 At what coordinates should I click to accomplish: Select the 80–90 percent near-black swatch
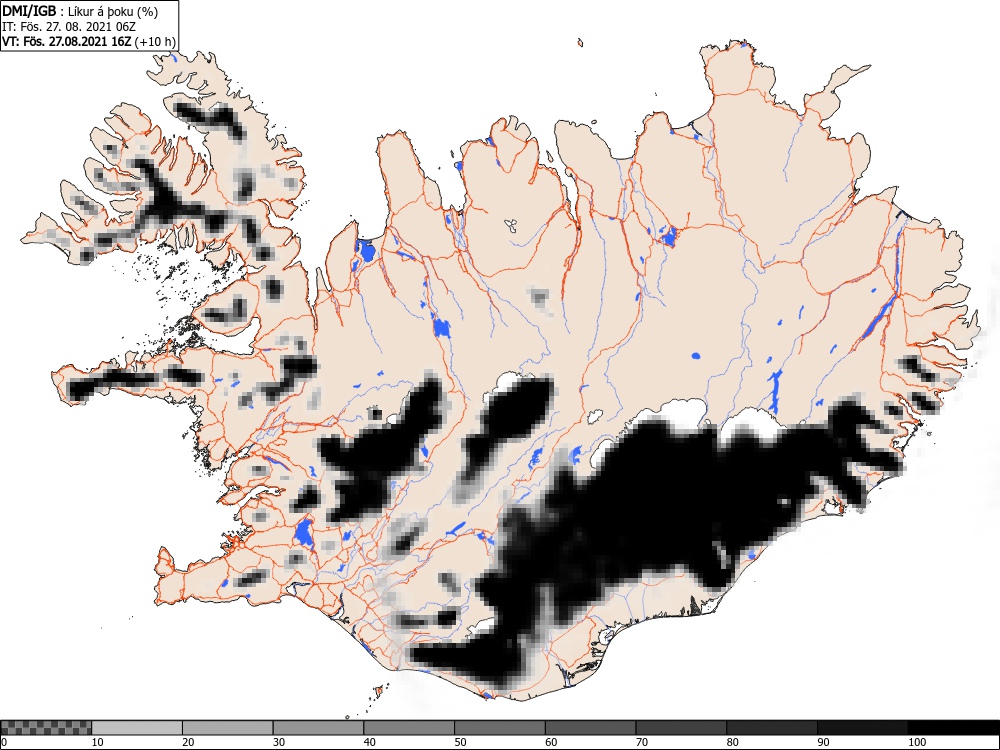[772, 728]
